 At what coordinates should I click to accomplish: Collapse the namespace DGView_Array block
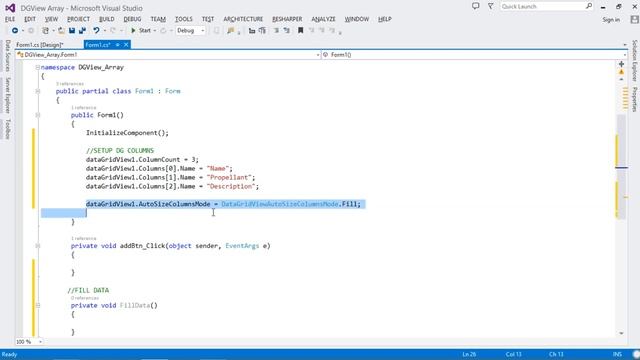(38, 67)
